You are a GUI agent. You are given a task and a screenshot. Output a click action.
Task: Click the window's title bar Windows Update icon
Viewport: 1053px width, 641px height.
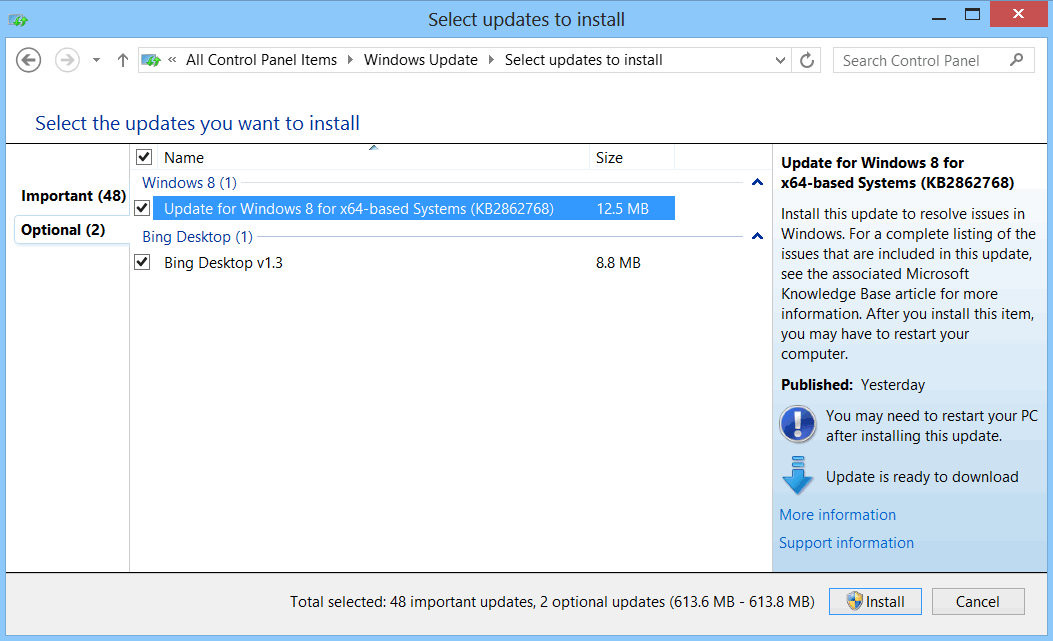18,20
